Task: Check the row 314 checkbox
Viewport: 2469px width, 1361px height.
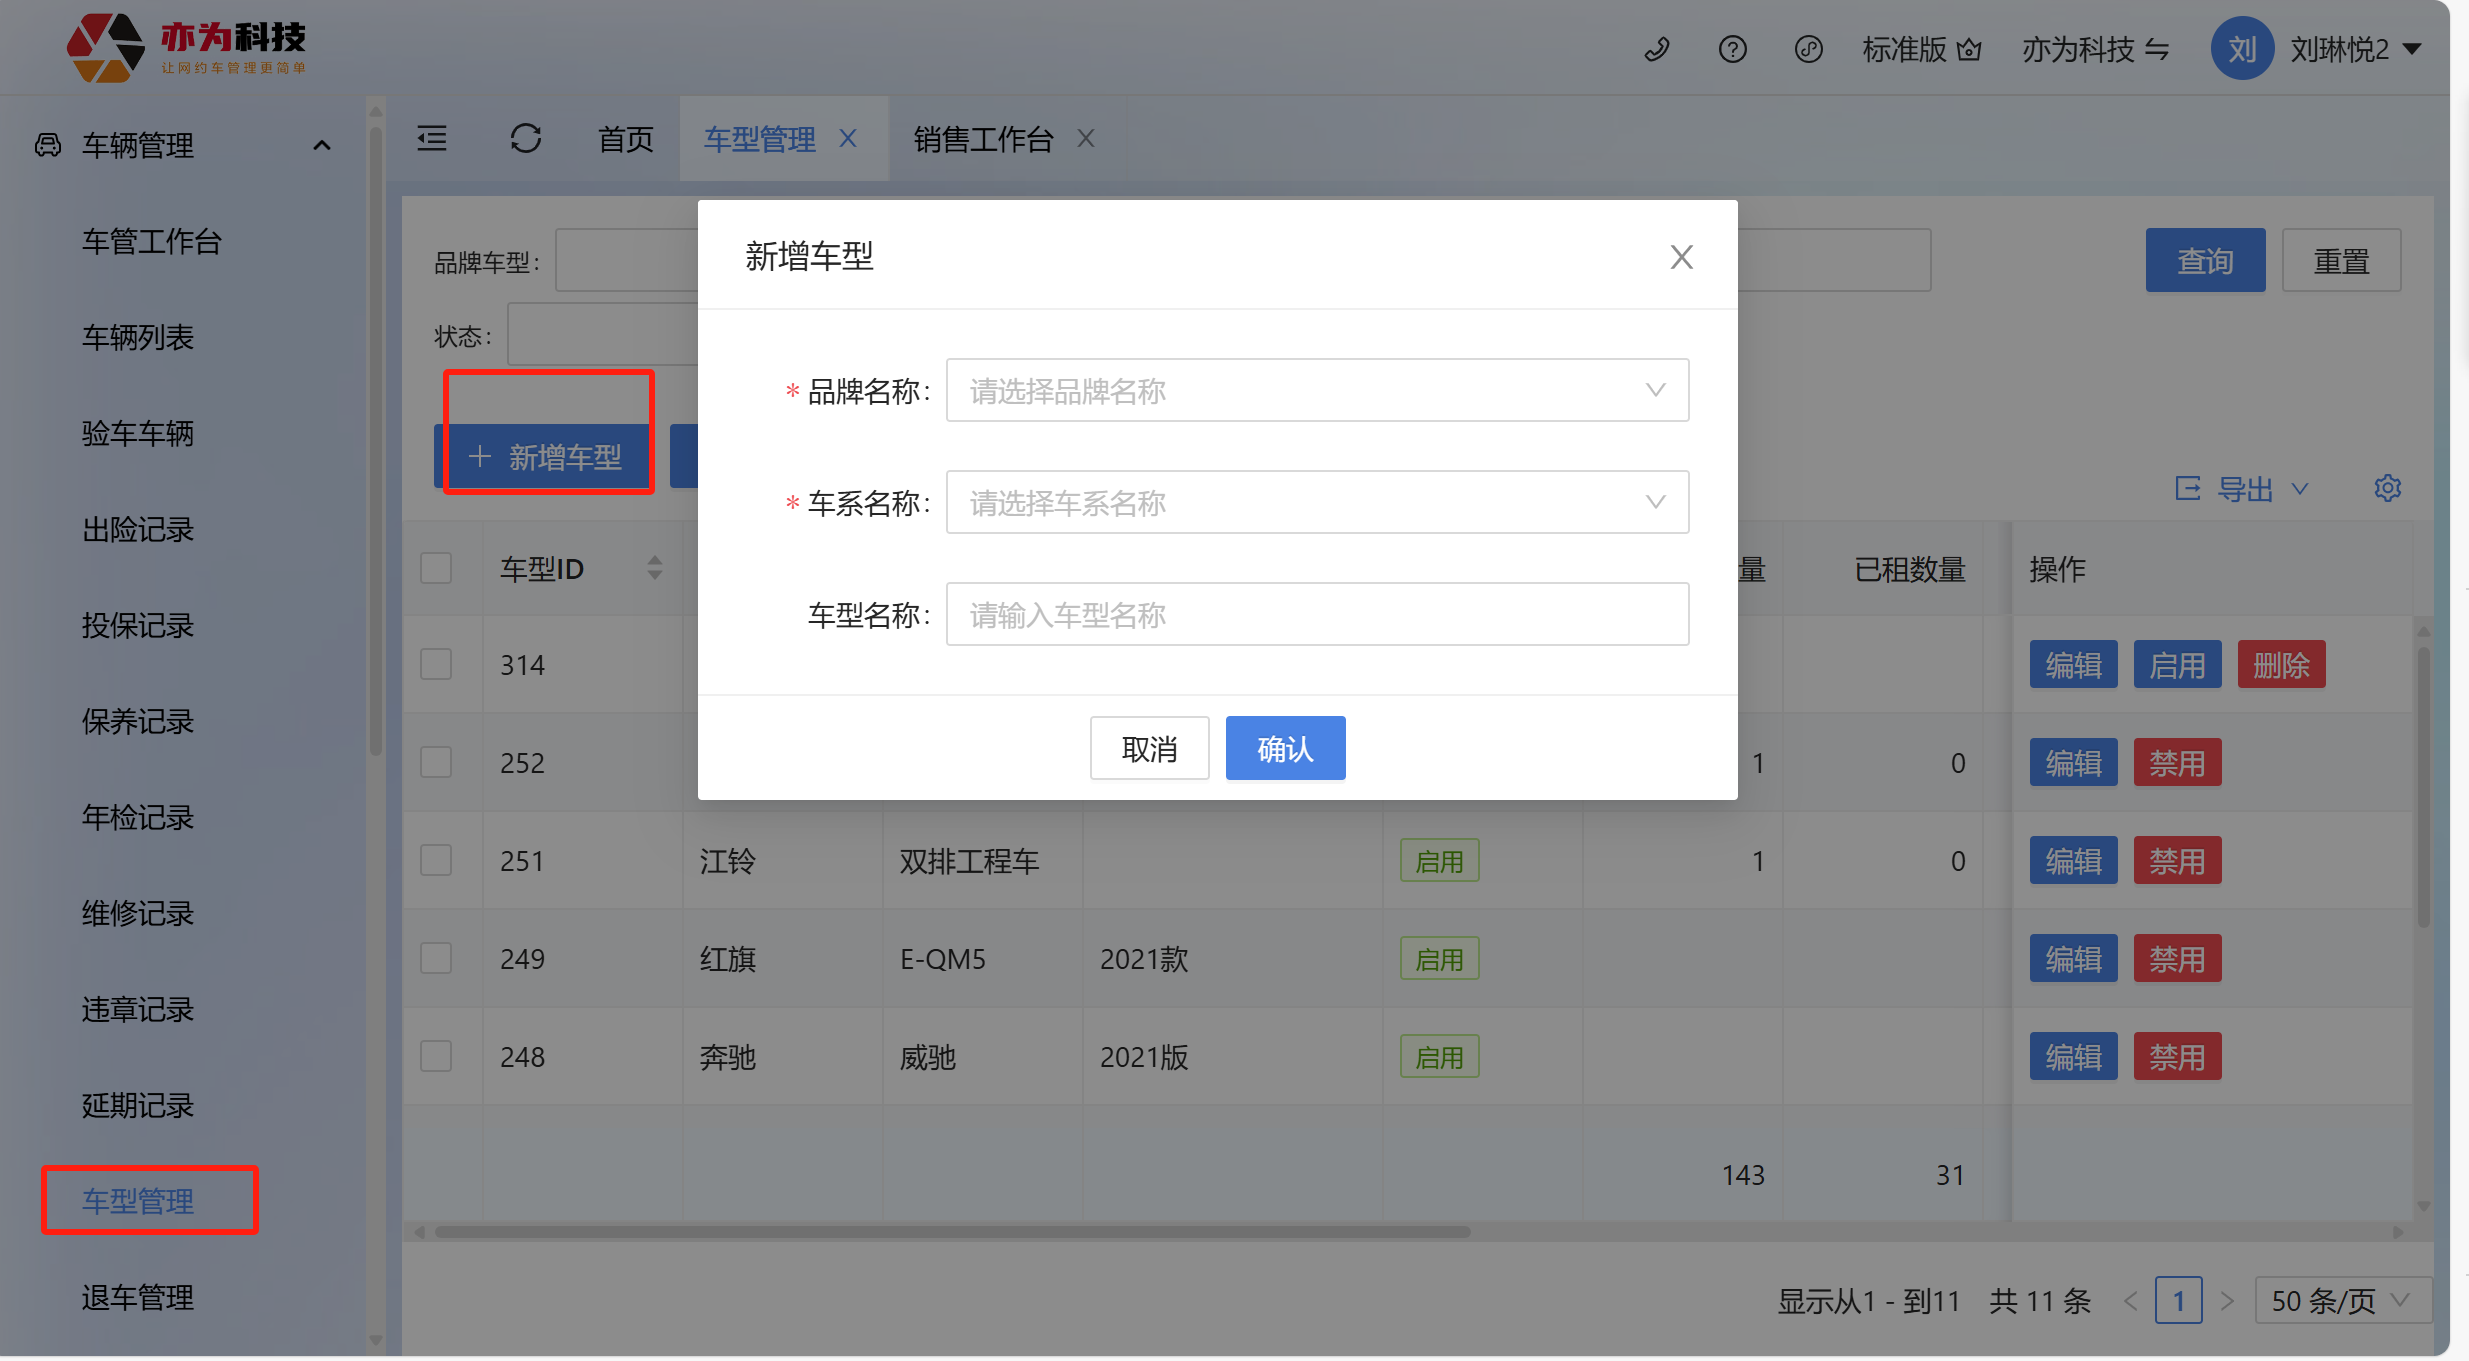Action: pyautogui.click(x=436, y=664)
